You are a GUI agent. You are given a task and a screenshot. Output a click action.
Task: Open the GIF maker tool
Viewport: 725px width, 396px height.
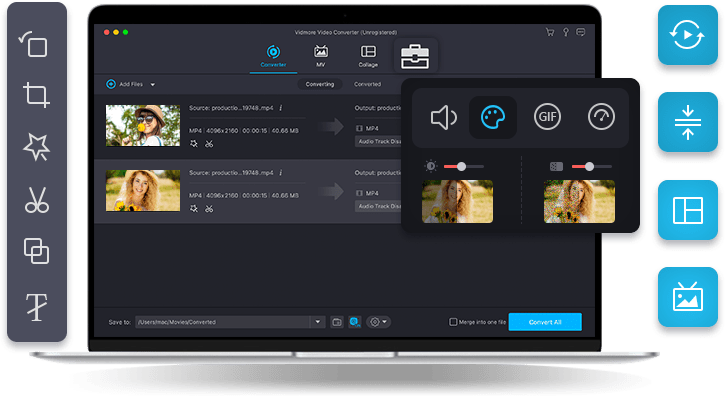(x=547, y=117)
